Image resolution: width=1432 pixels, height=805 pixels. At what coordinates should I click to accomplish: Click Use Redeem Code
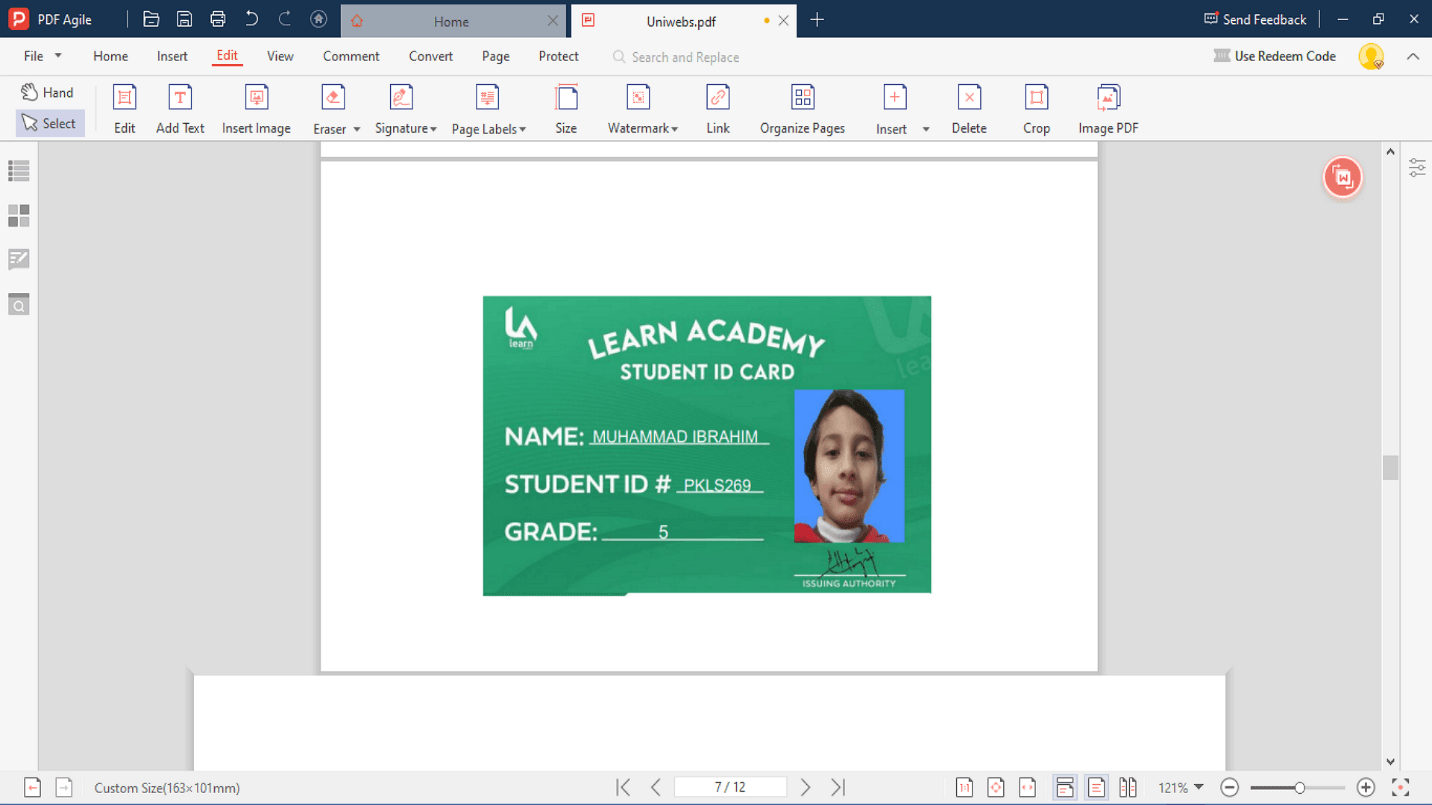click(x=1275, y=56)
